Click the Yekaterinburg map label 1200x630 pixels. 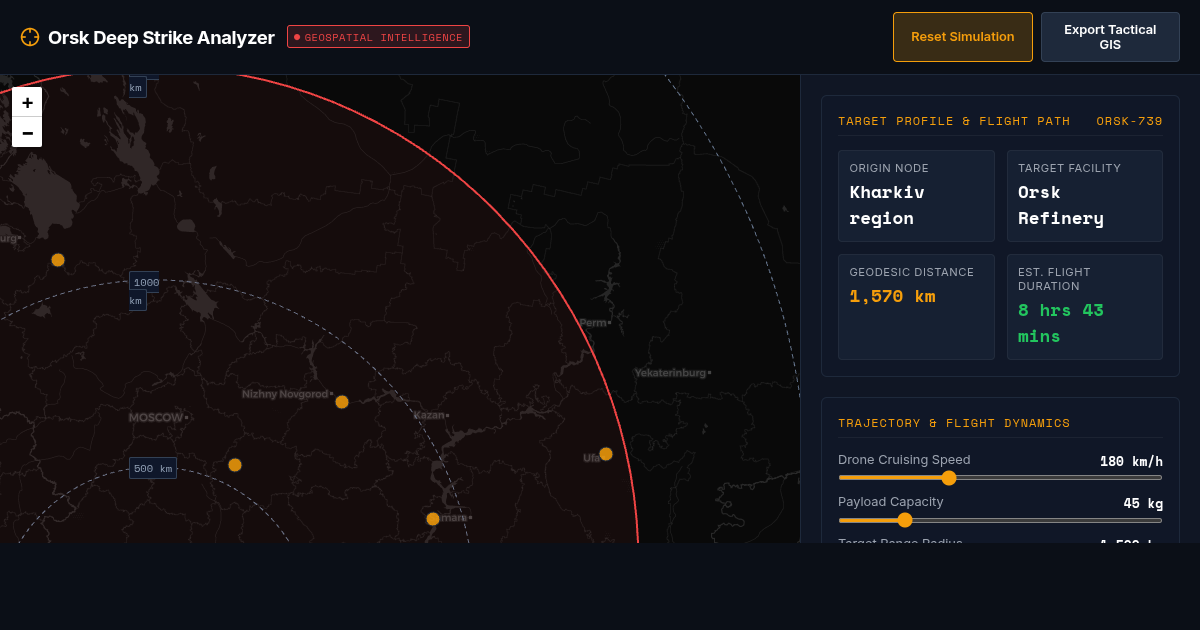point(670,373)
